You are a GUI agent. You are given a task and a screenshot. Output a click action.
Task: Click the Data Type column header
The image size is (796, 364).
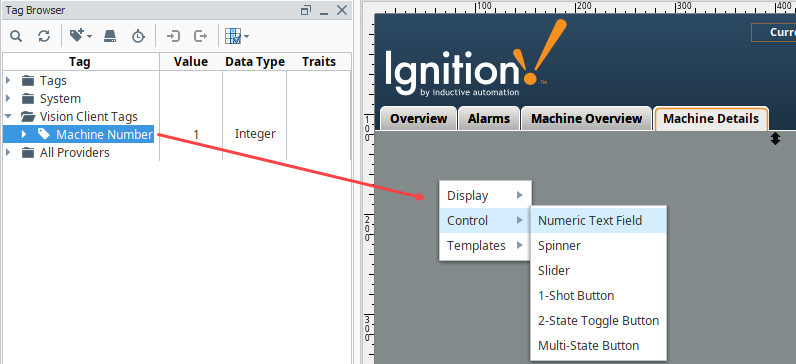point(255,62)
